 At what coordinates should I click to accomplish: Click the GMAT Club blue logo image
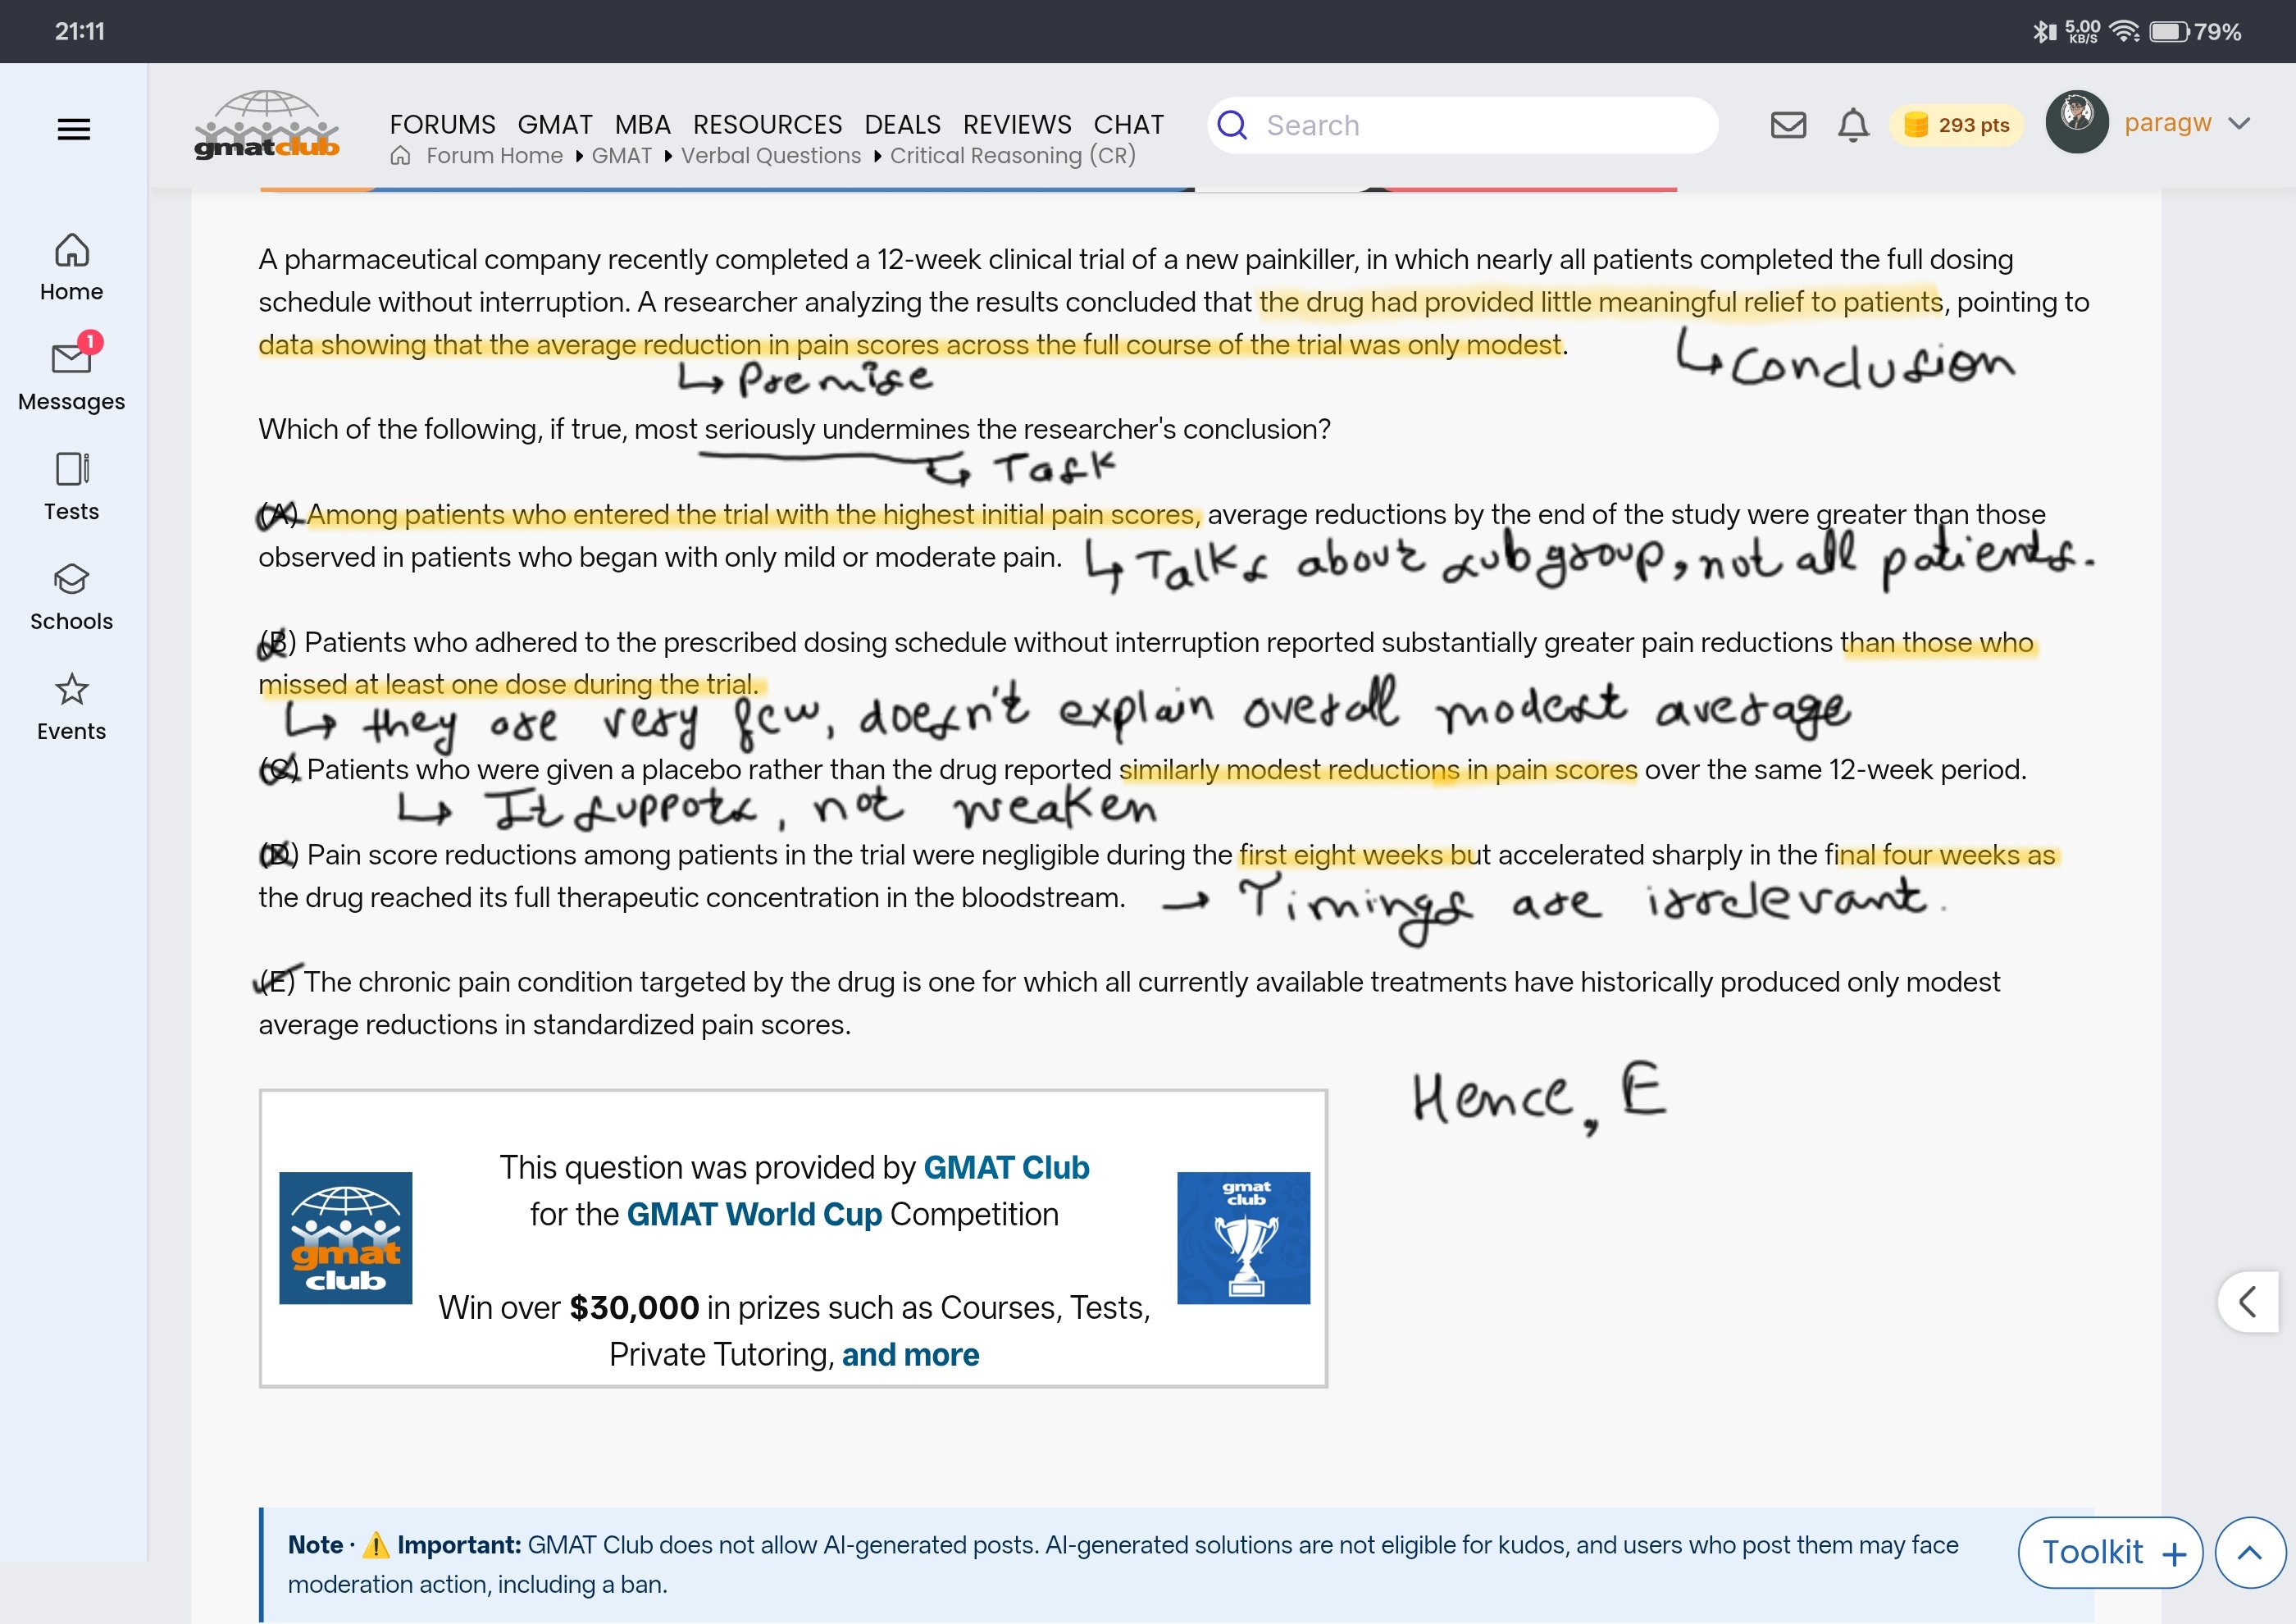tap(345, 1238)
